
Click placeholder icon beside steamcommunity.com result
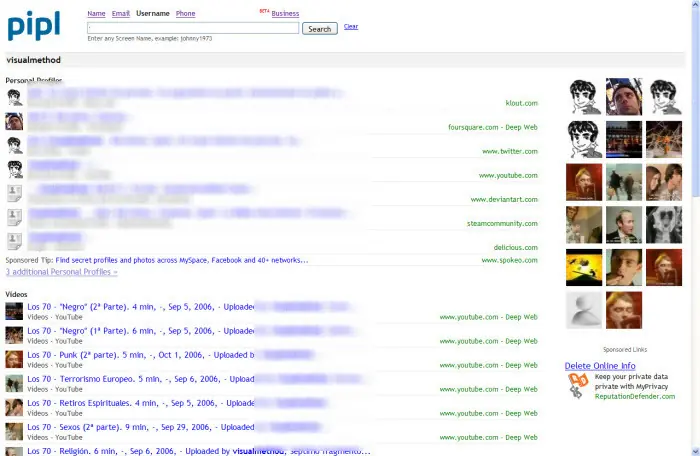[x=14, y=218]
